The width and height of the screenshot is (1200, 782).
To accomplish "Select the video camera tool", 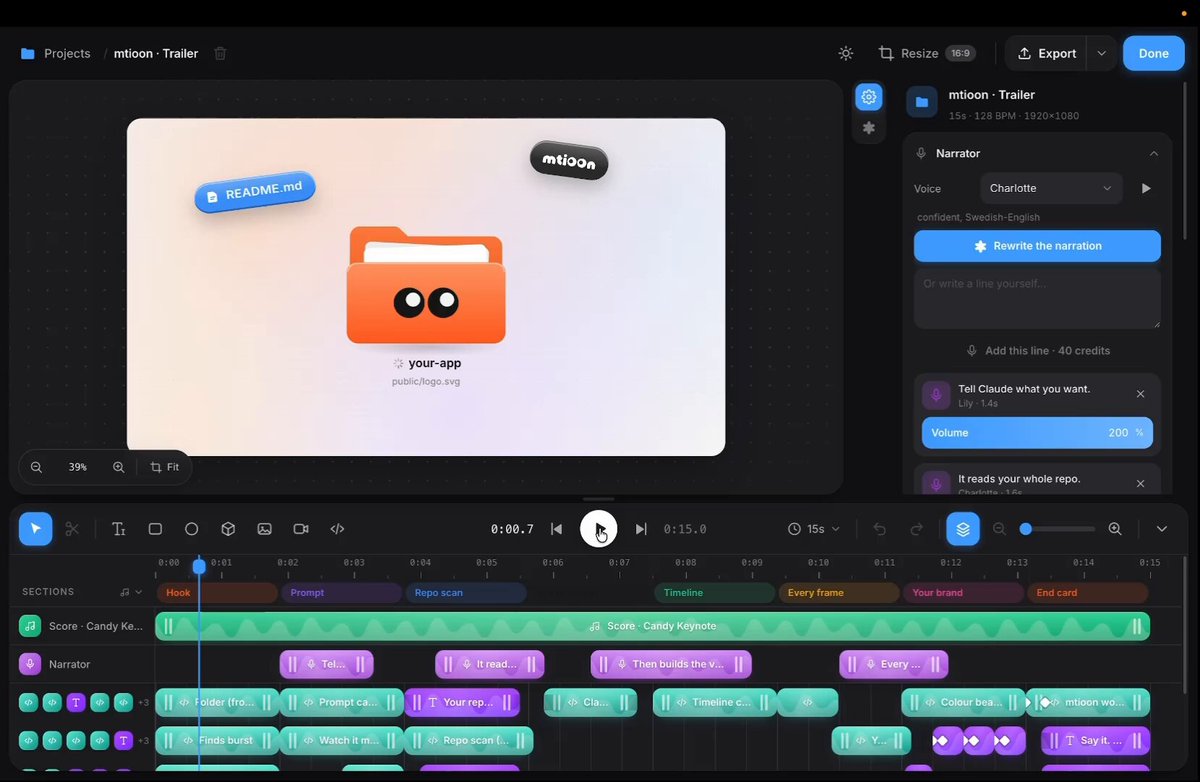I will point(301,529).
